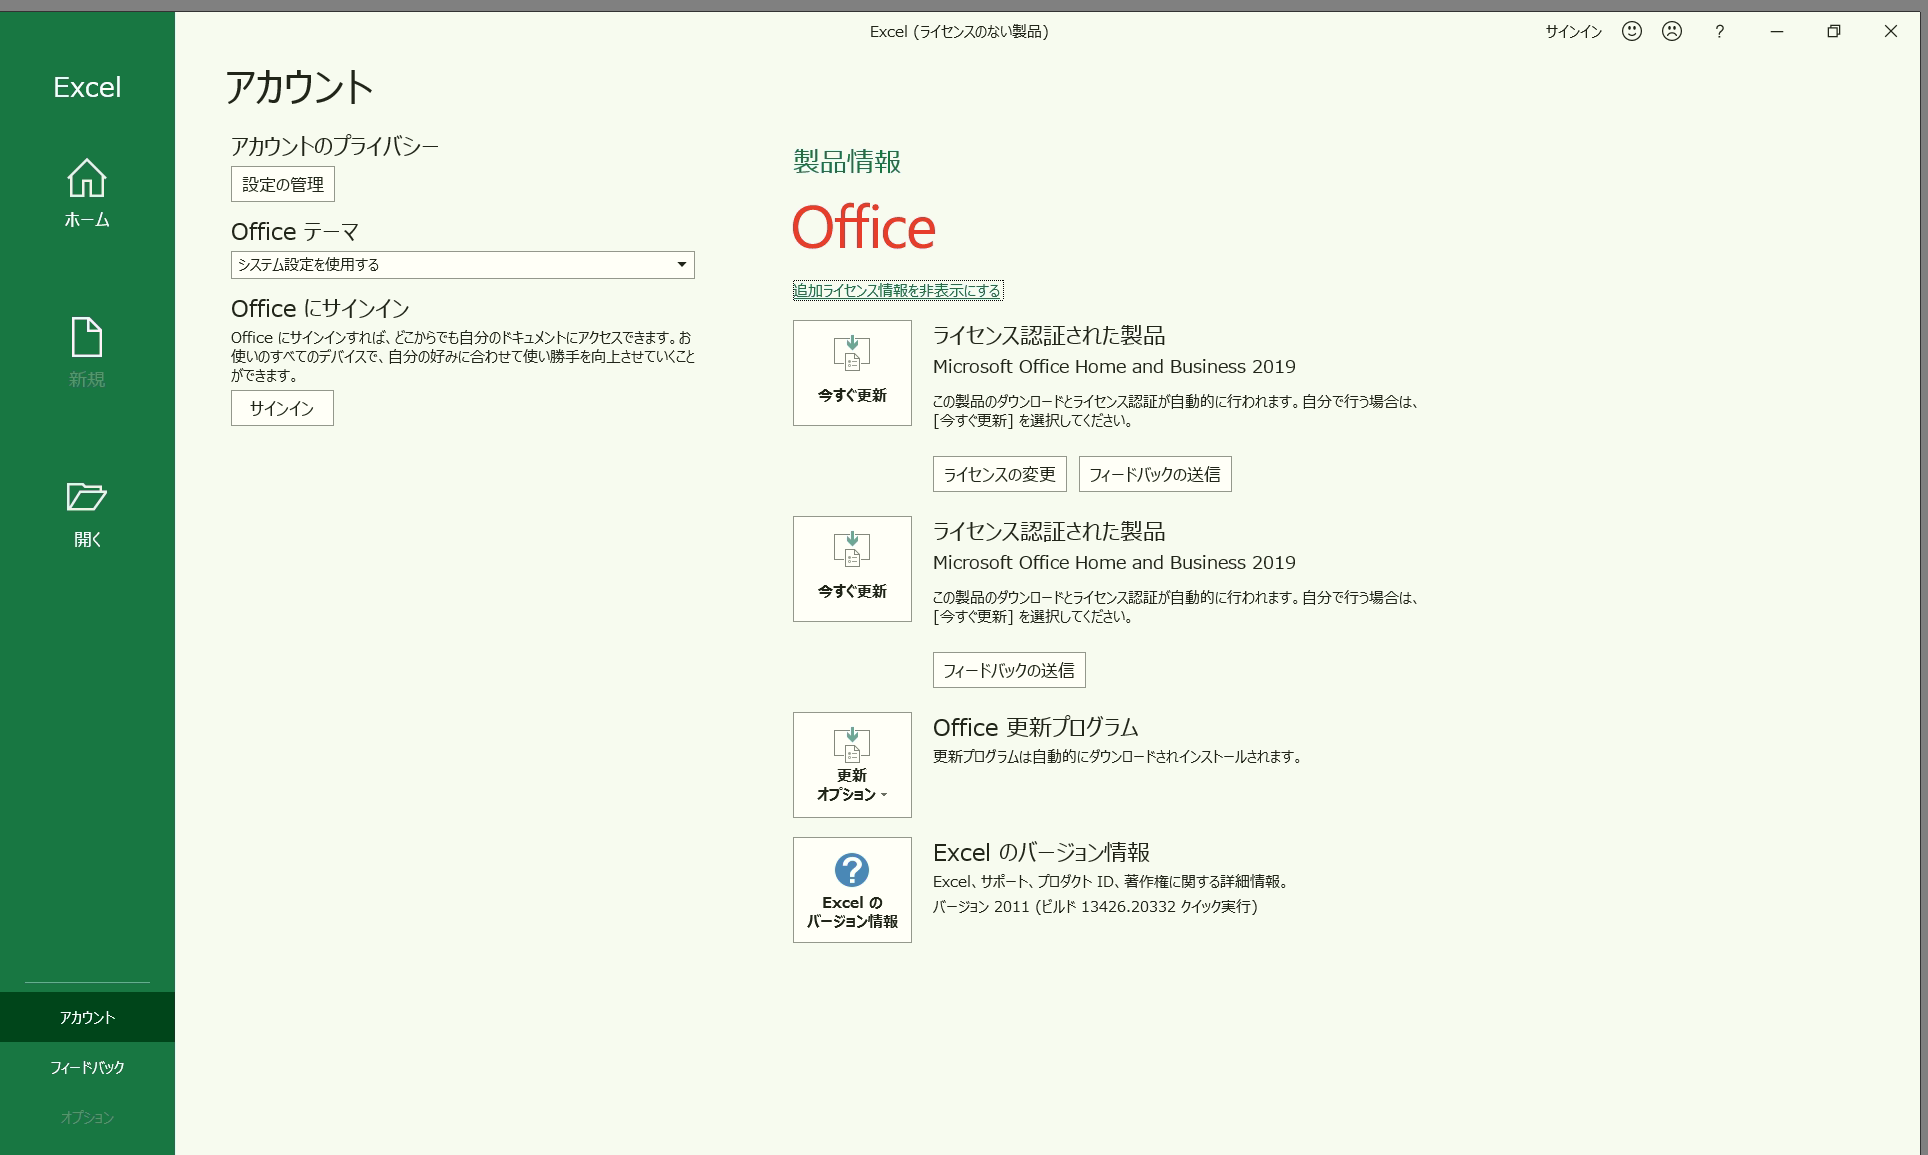Click 設定の管理 privacy settings button

283,185
